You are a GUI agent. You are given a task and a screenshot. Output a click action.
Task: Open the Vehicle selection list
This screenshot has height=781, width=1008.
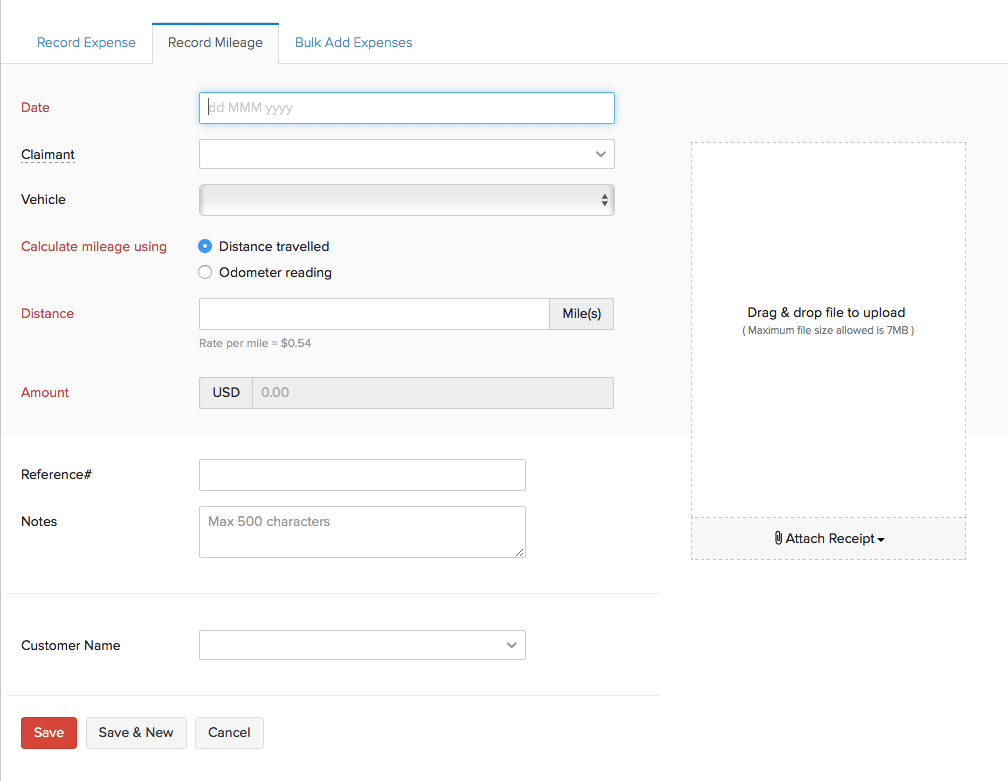400,200
